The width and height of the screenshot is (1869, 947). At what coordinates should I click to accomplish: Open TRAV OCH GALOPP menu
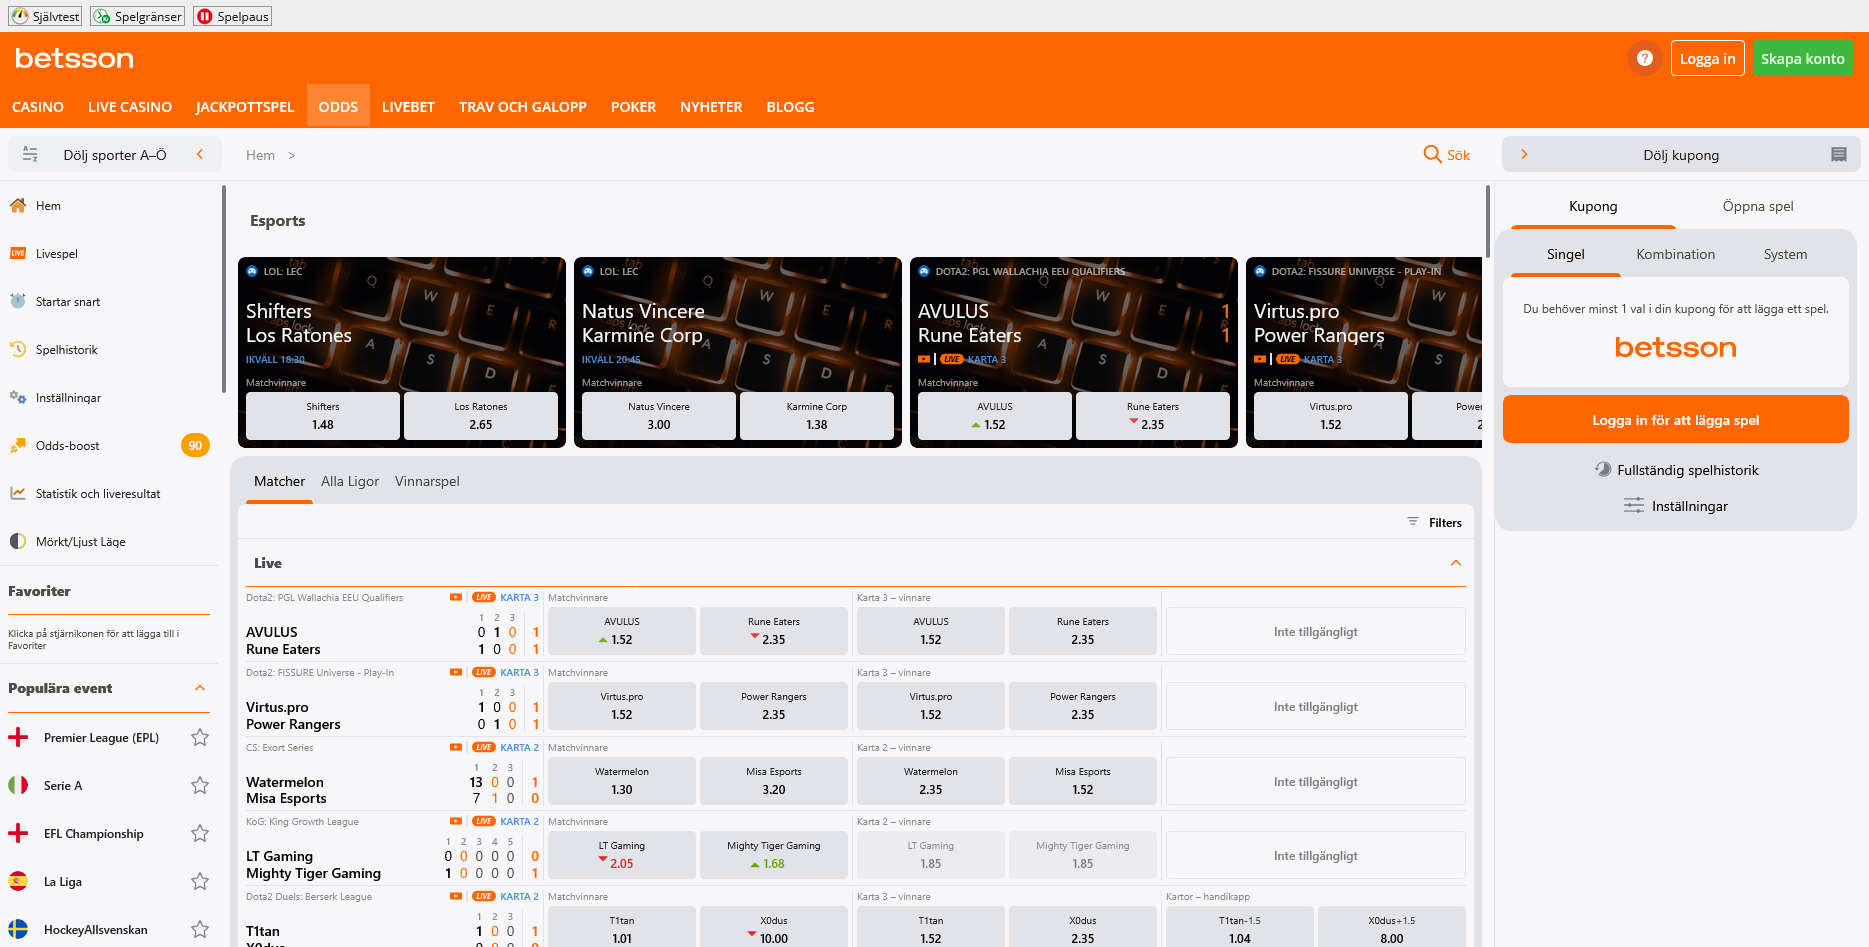pyautogui.click(x=523, y=107)
